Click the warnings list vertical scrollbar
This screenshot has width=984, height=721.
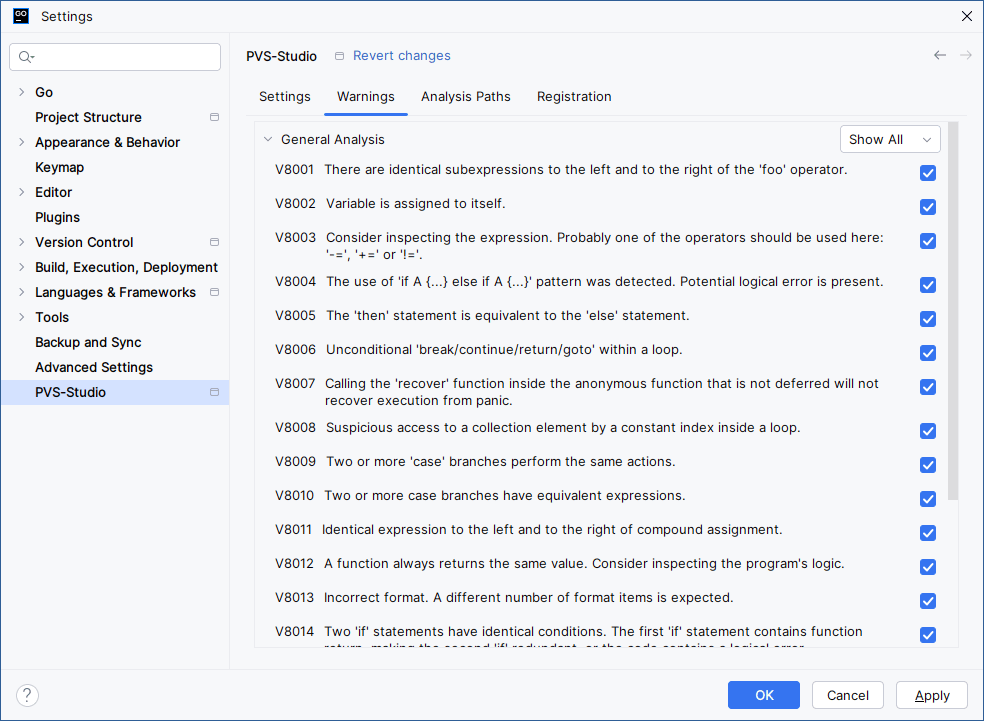(x=953, y=310)
